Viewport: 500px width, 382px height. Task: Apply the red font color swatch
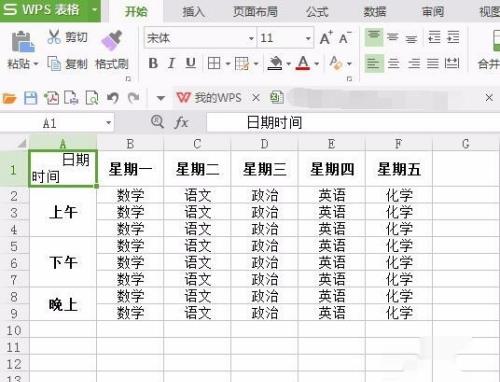303,63
